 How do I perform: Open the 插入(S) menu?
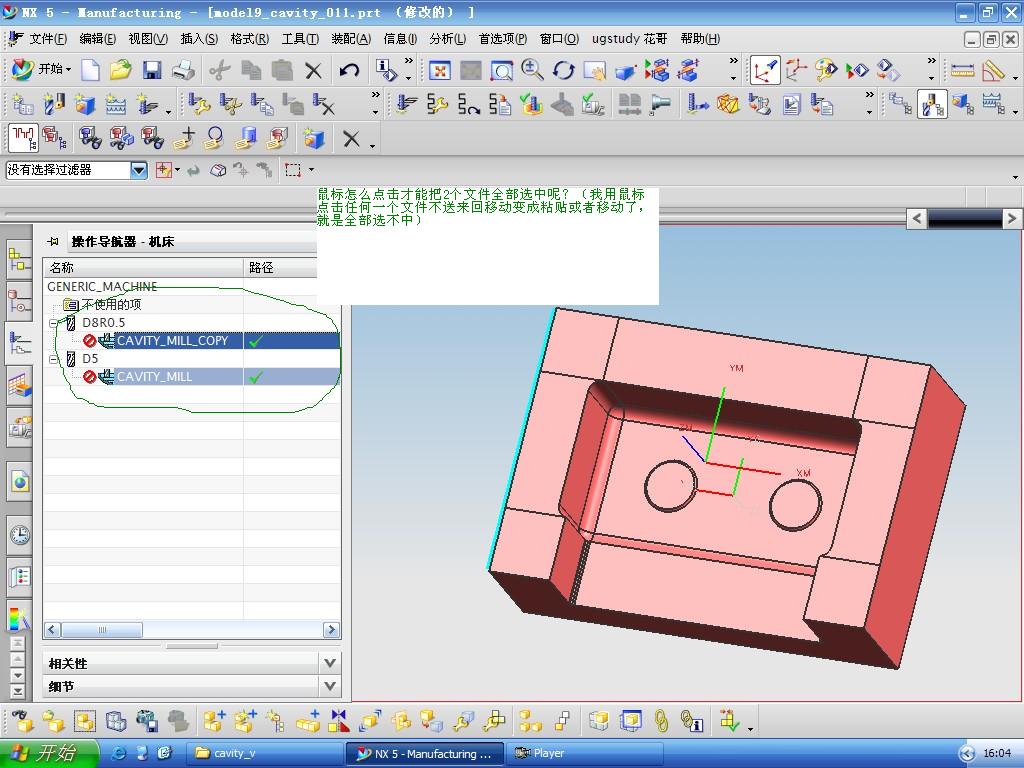tap(199, 39)
